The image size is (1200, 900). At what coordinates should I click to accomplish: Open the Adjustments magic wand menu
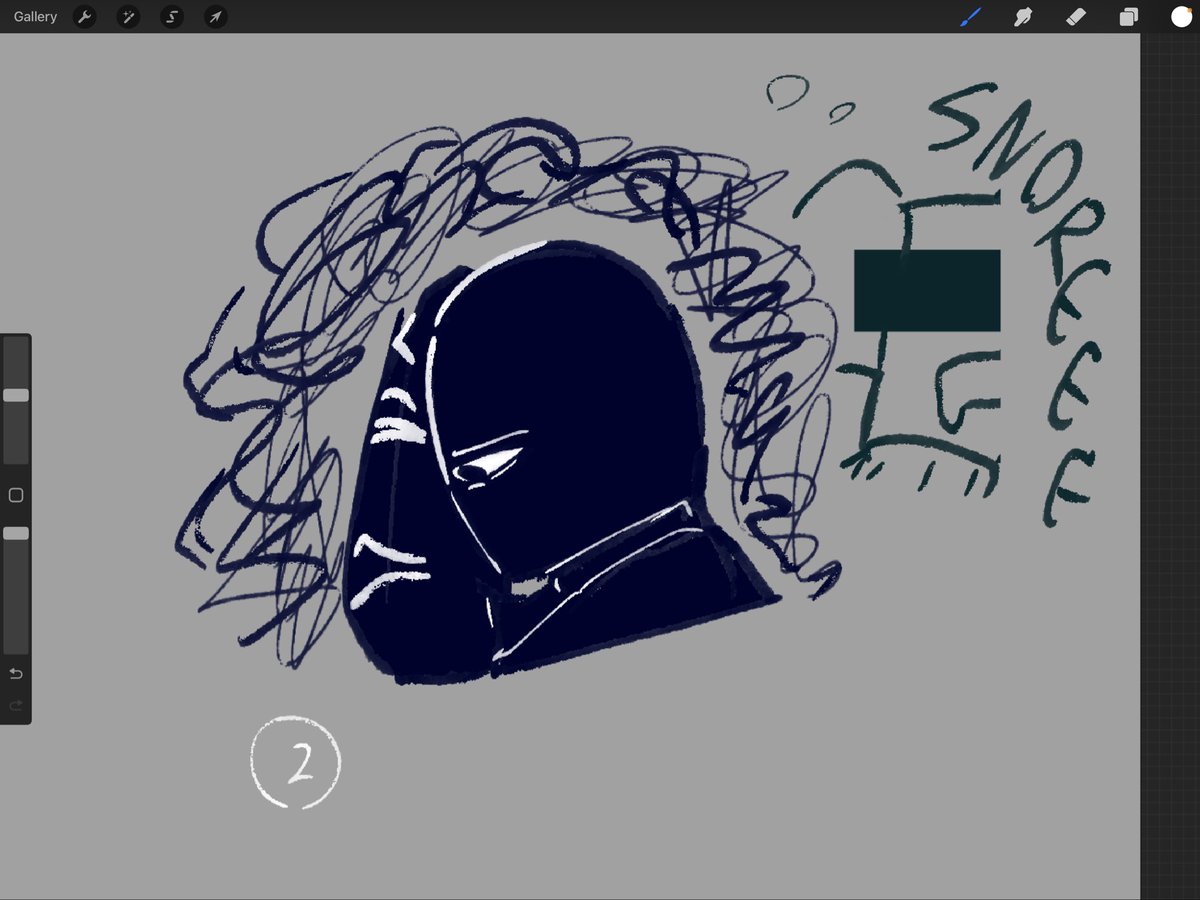pyautogui.click(x=128, y=17)
